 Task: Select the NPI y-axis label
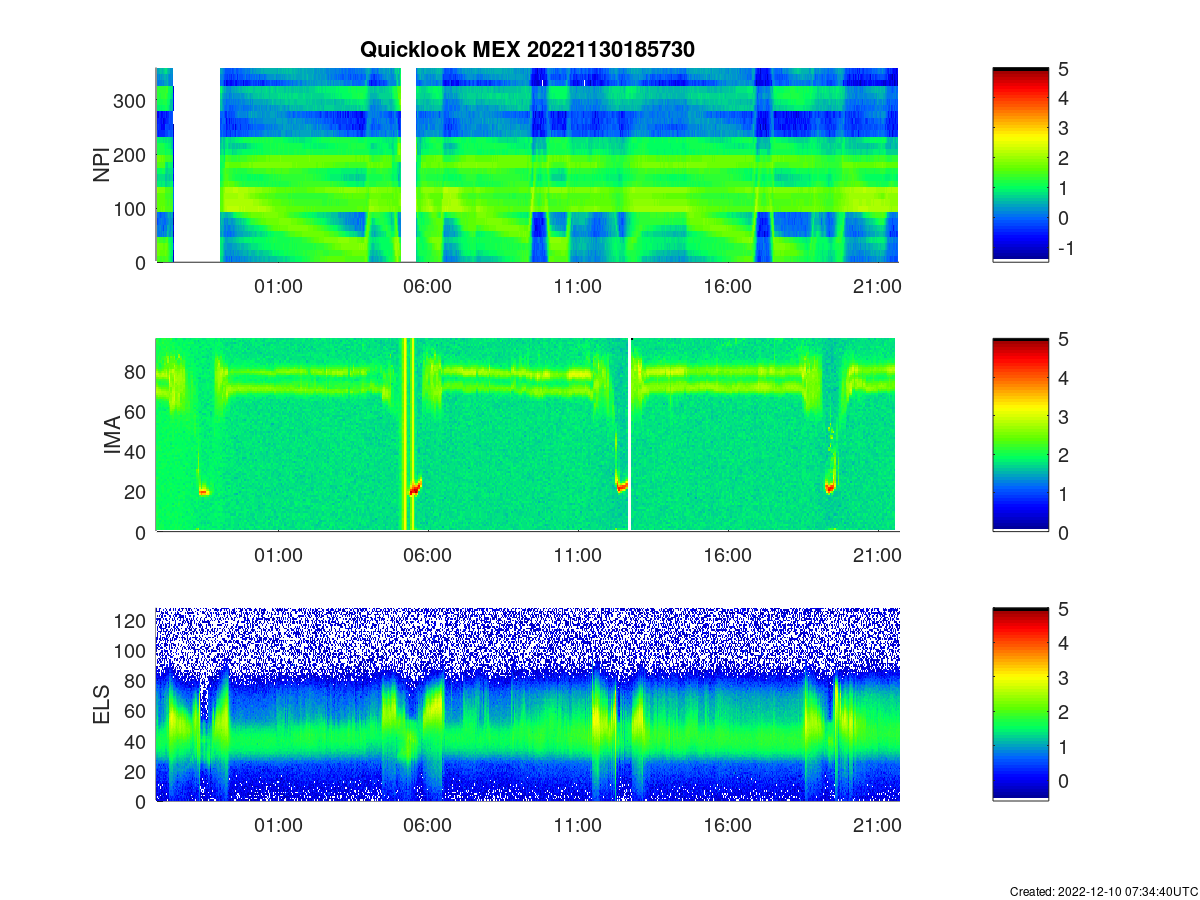click(x=102, y=165)
